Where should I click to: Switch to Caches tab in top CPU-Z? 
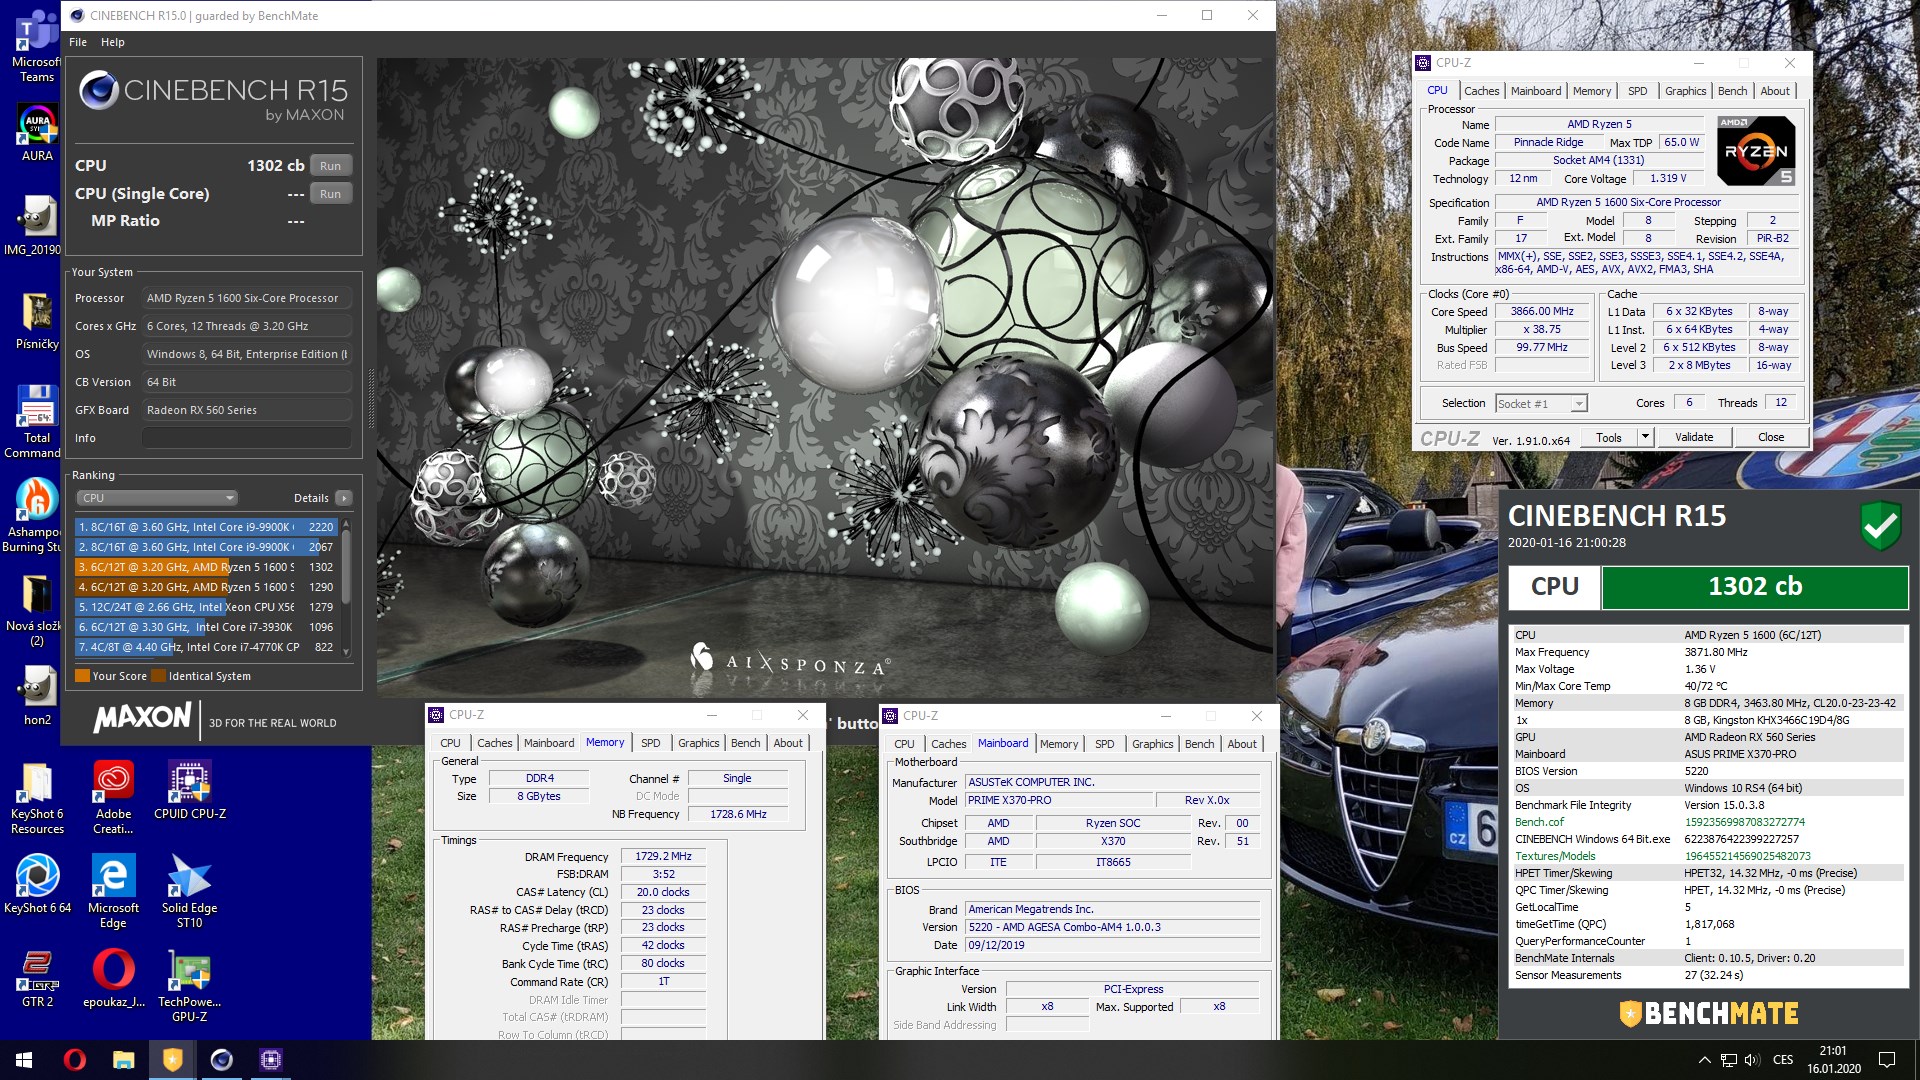click(1481, 91)
